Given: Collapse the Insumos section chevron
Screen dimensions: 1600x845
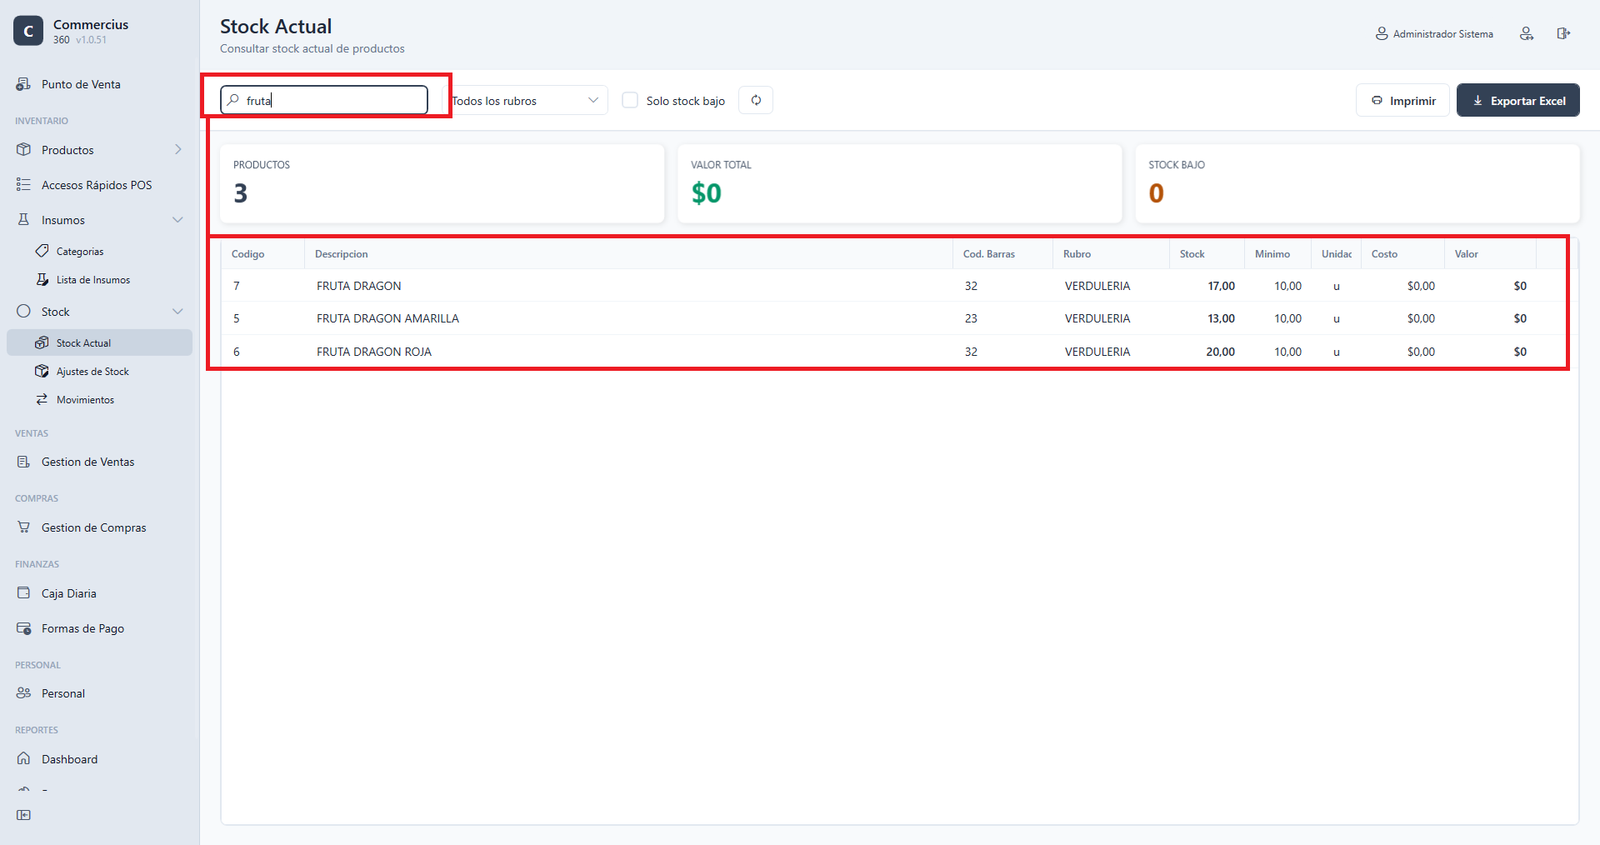Looking at the screenshot, I should point(178,220).
